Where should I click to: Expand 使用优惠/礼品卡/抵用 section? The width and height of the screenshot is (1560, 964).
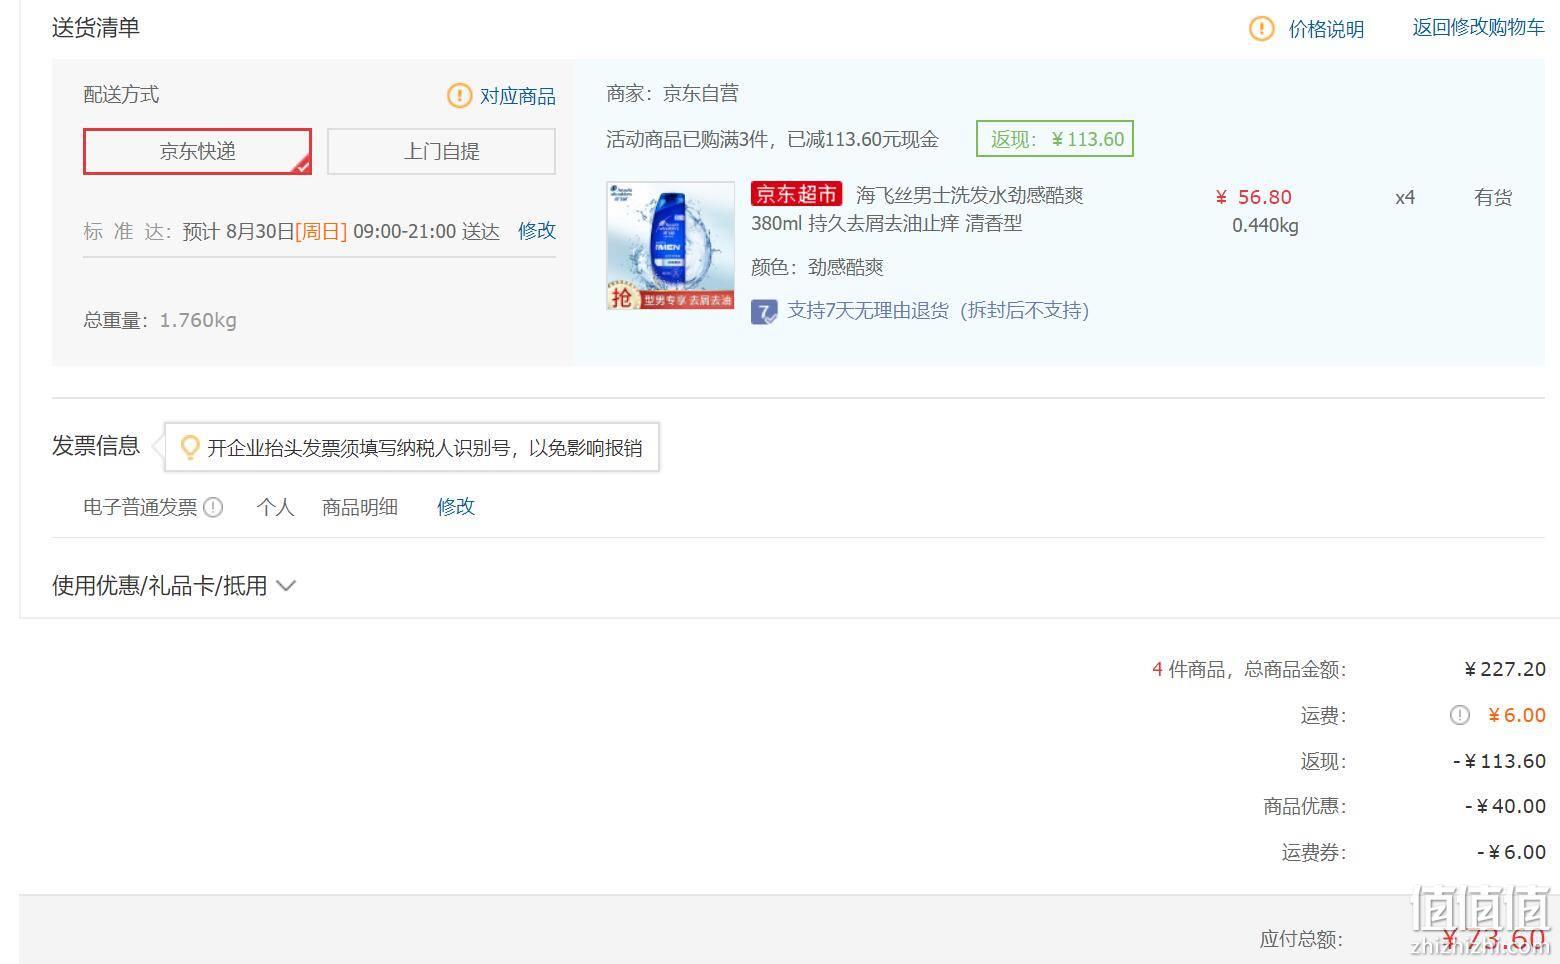pos(174,586)
